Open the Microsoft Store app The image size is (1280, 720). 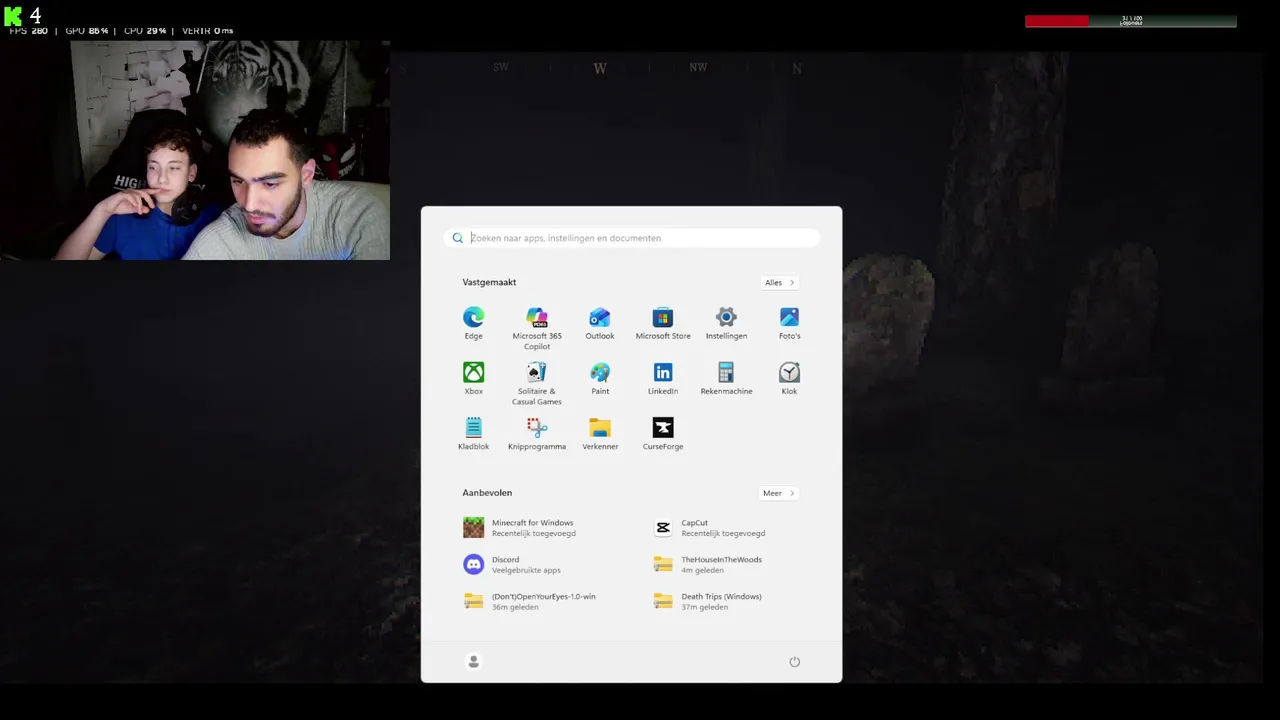(663, 323)
